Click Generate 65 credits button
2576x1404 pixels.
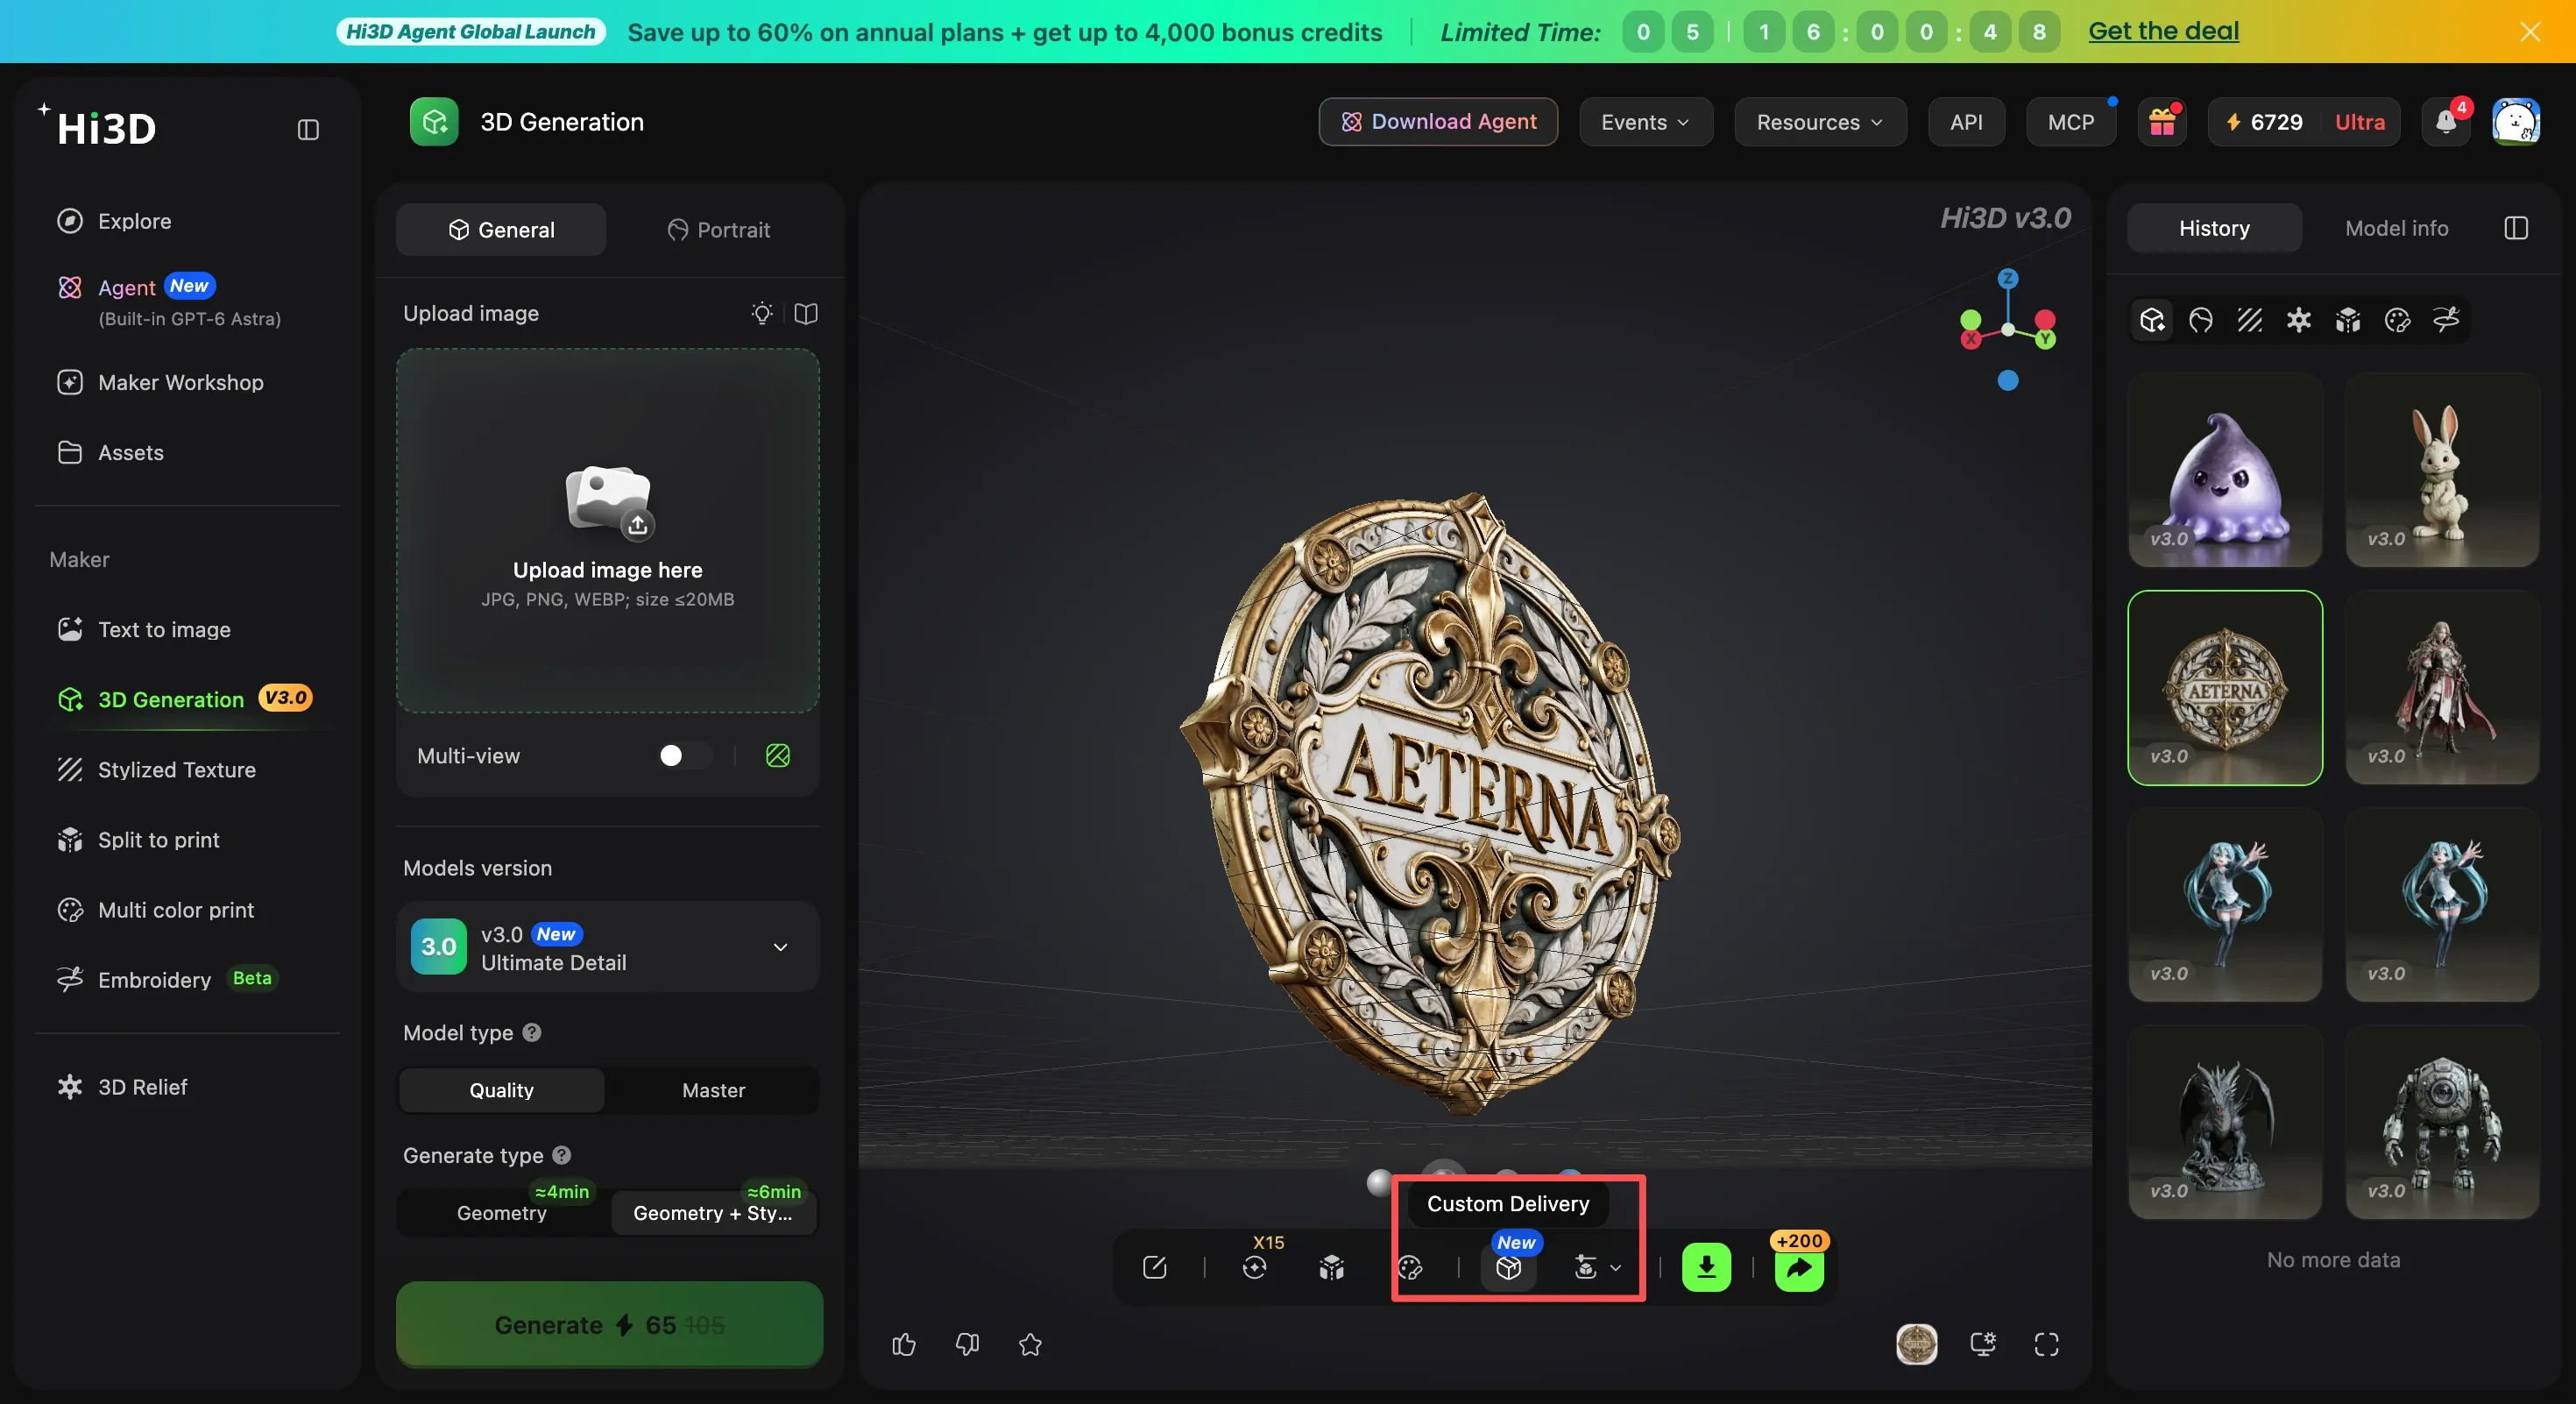609,1325
